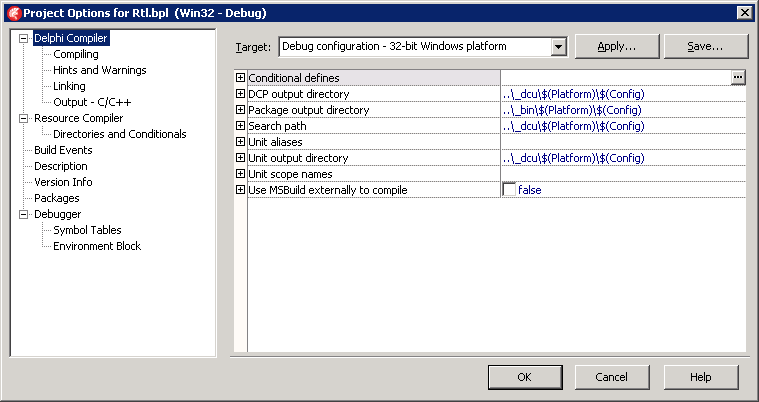The image size is (759, 402).
Task: Open the Target configuration dropdown
Action: 559,47
